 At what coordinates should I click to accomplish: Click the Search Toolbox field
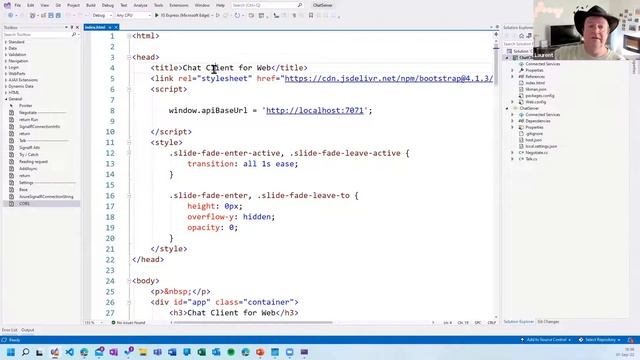pos(38,35)
